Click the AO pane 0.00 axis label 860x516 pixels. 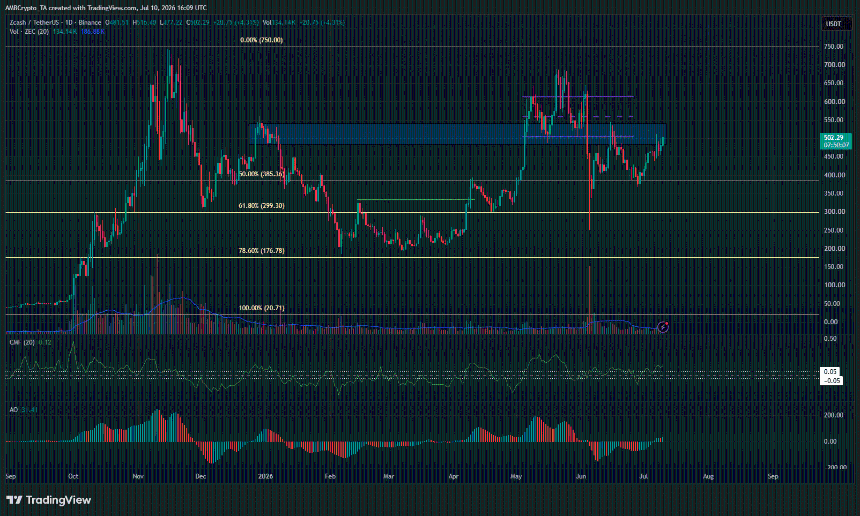831,441
